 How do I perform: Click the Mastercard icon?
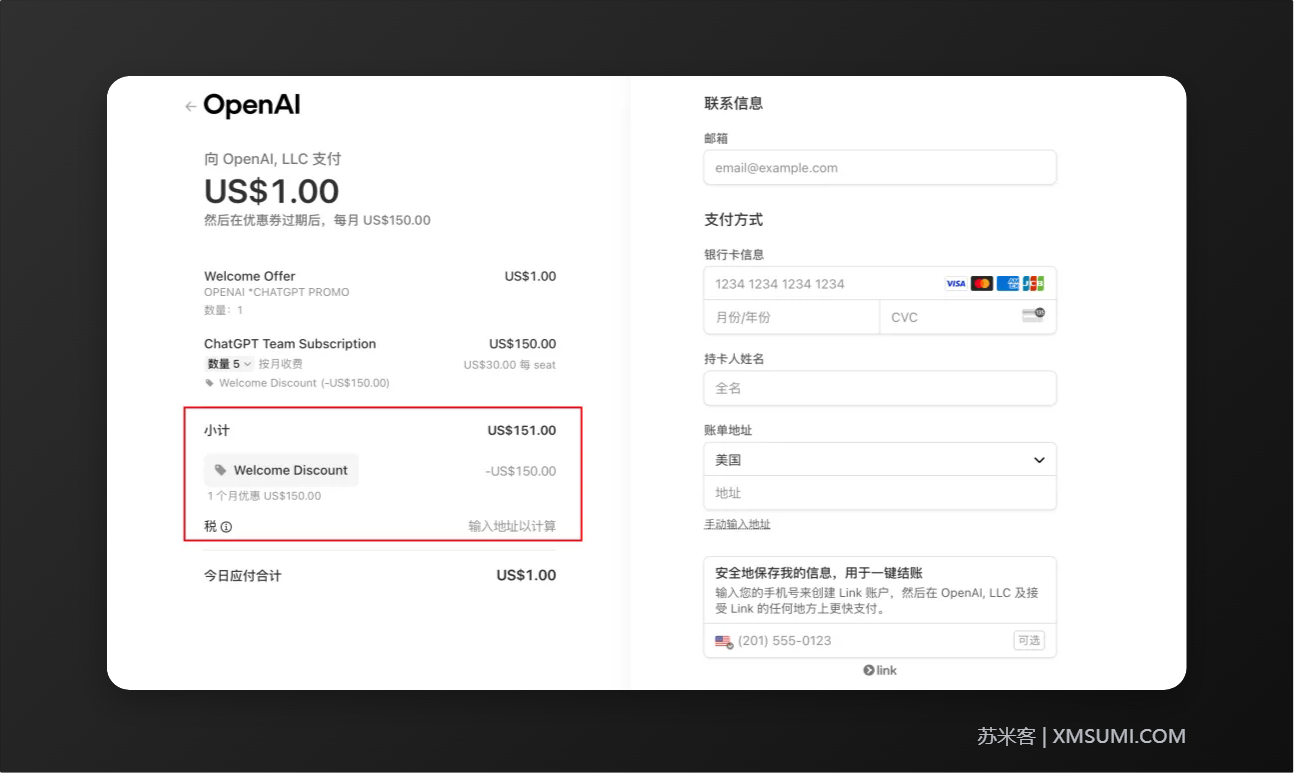982,284
